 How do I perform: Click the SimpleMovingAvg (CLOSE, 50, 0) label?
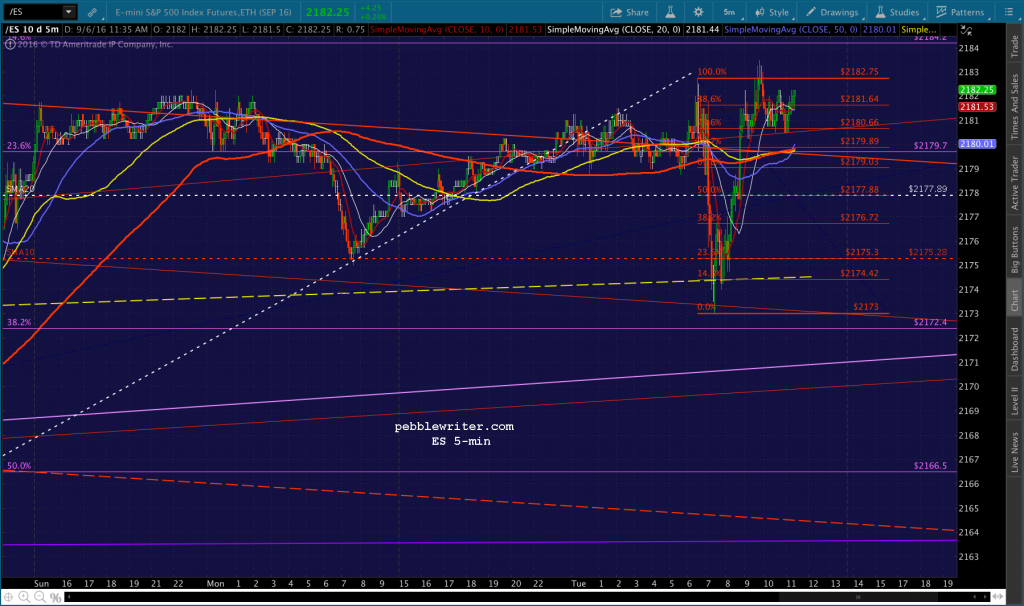[791, 29]
